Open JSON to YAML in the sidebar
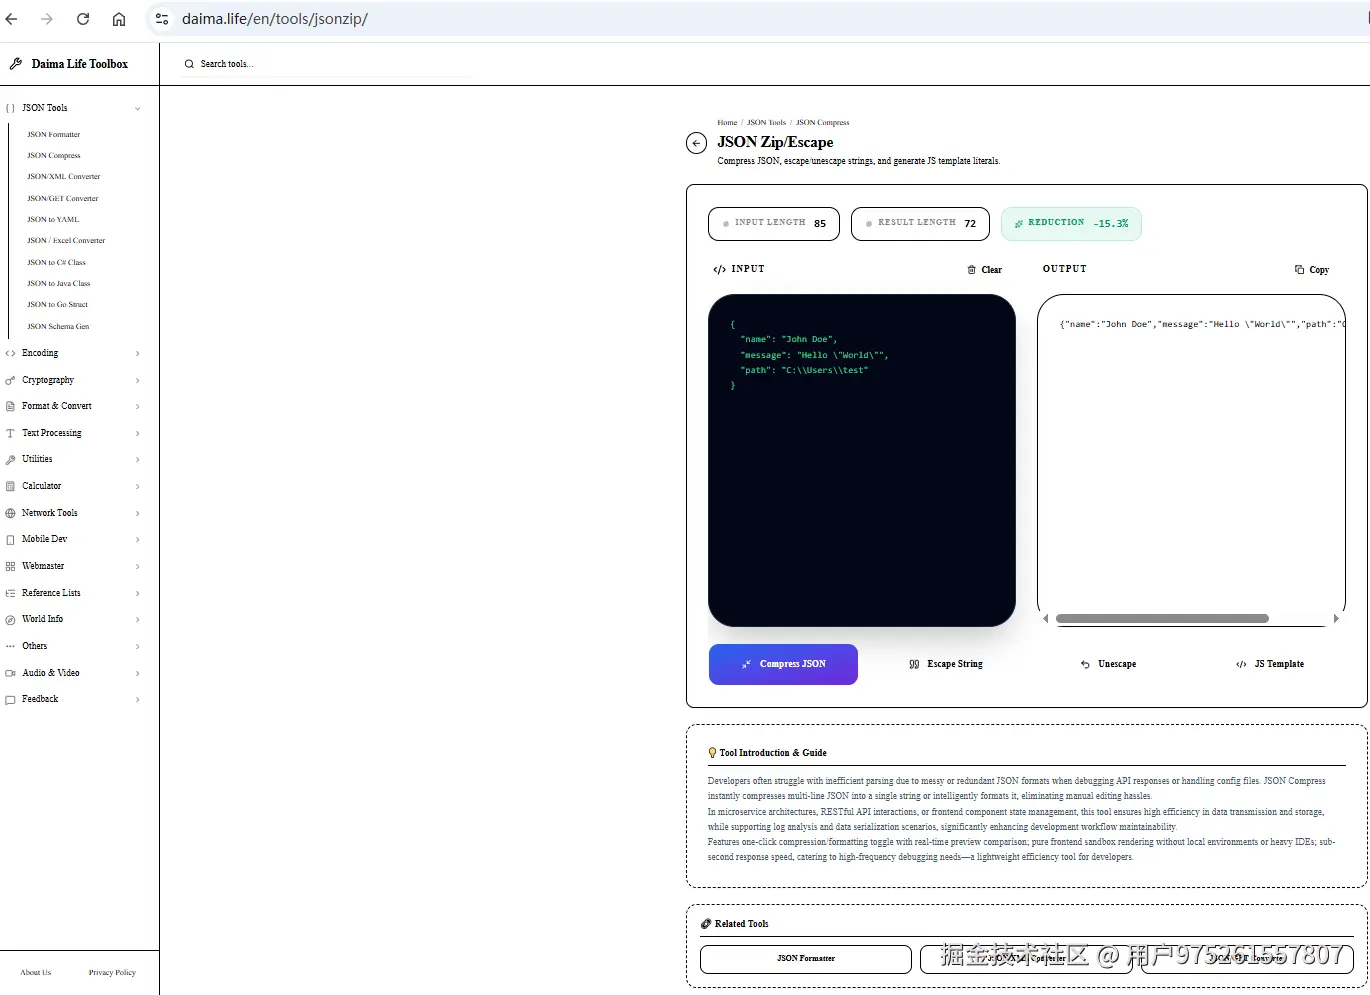 (53, 219)
